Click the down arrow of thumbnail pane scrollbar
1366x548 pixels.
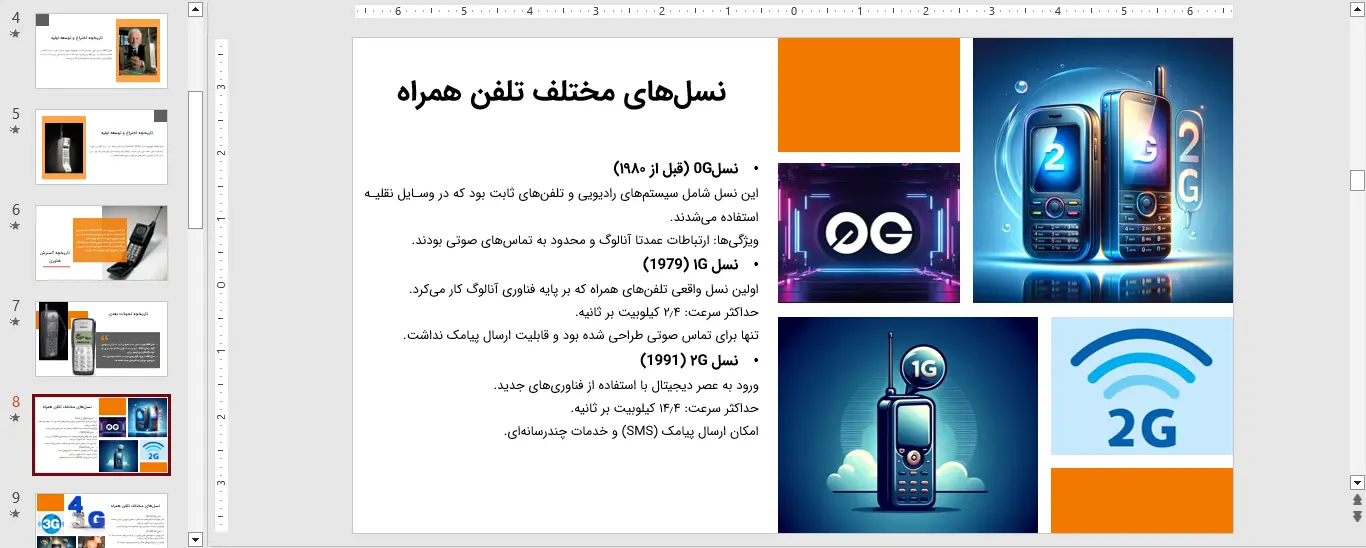click(x=196, y=539)
